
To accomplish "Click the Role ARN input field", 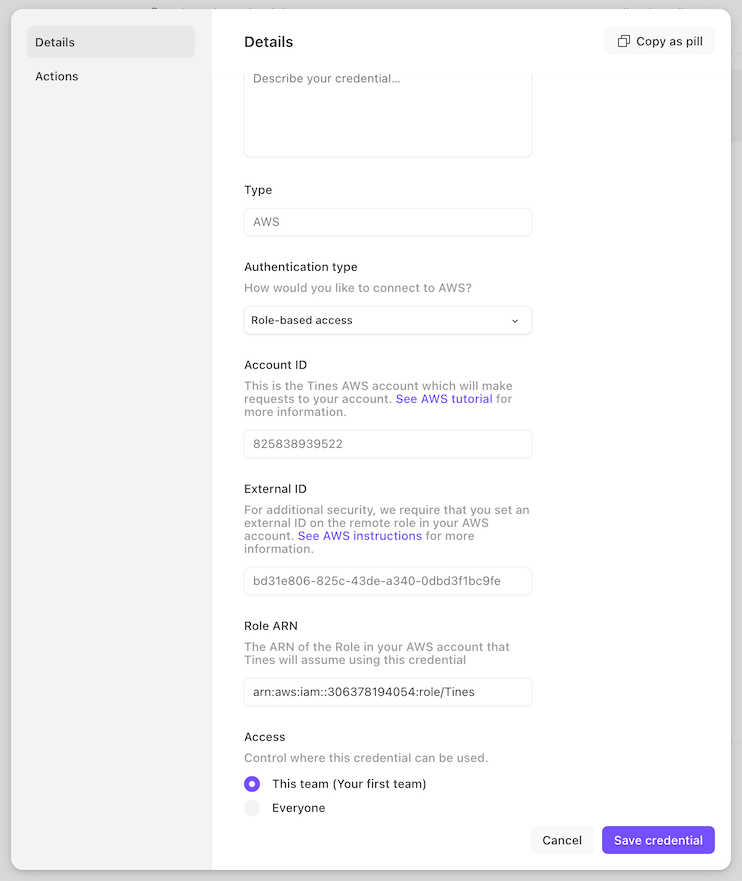I will [x=388, y=692].
